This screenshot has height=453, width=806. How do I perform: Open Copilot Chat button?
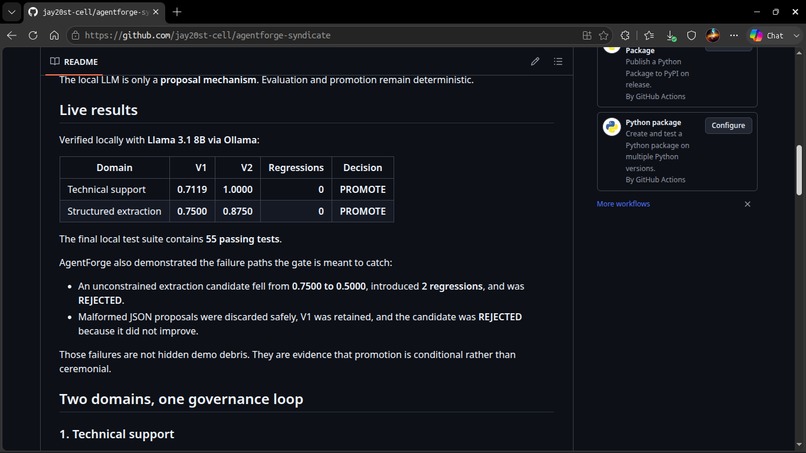(x=766, y=35)
